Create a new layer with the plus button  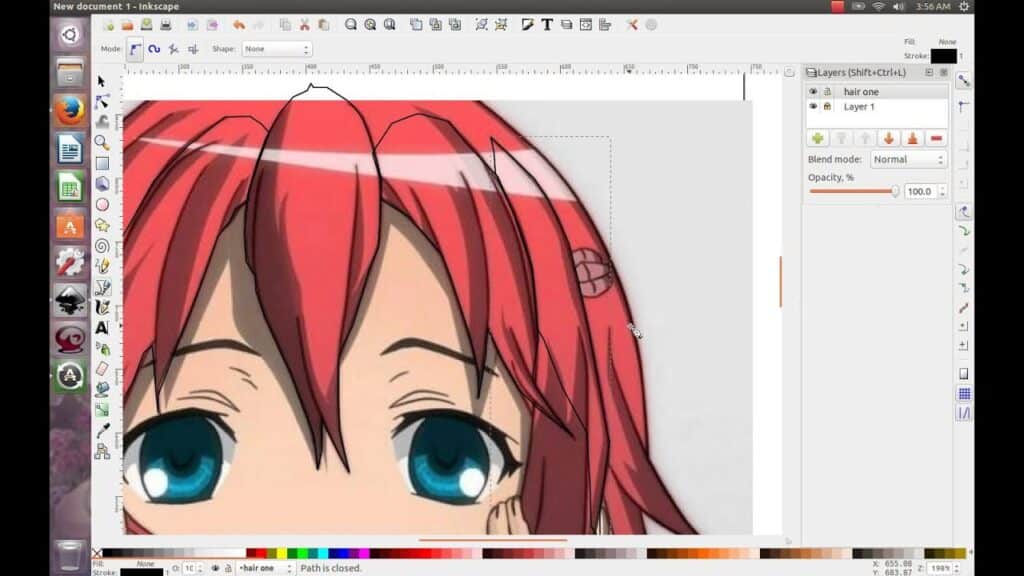pyautogui.click(x=817, y=138)
